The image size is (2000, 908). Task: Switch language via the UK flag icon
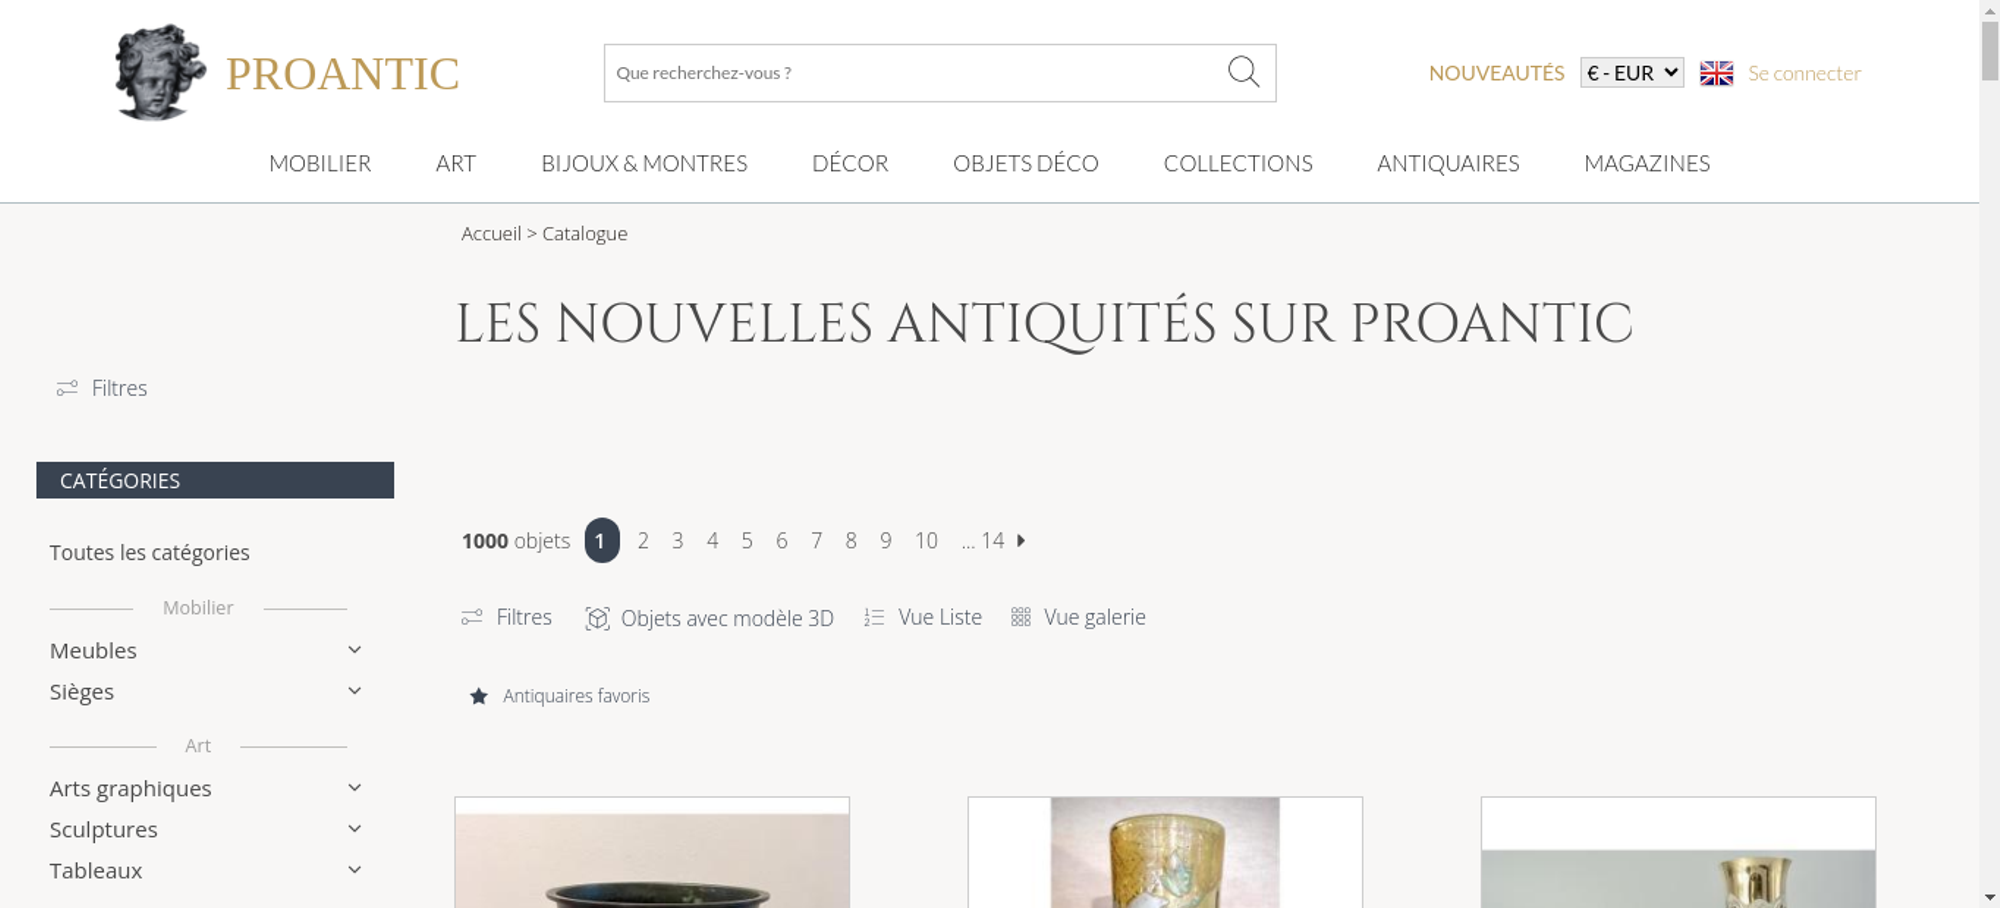tap(1716, 73)
